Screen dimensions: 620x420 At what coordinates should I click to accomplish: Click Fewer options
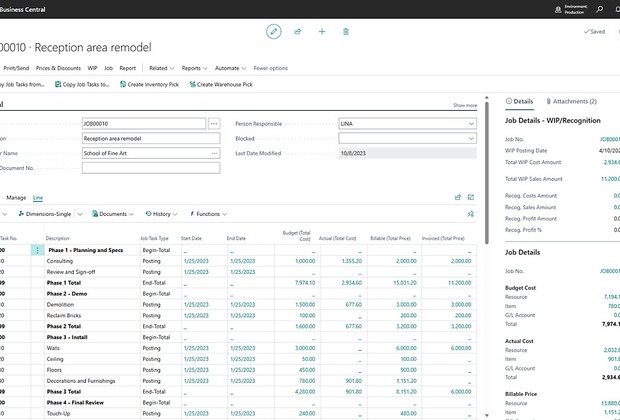coord(270,68)
